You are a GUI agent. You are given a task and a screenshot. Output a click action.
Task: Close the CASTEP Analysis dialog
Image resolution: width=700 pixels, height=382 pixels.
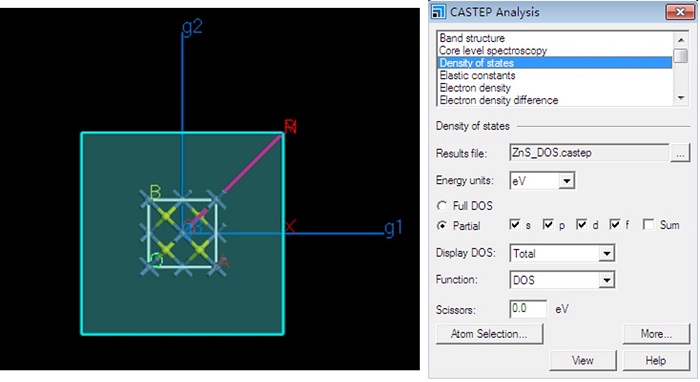pyautogui.click(x=679, y=12)
